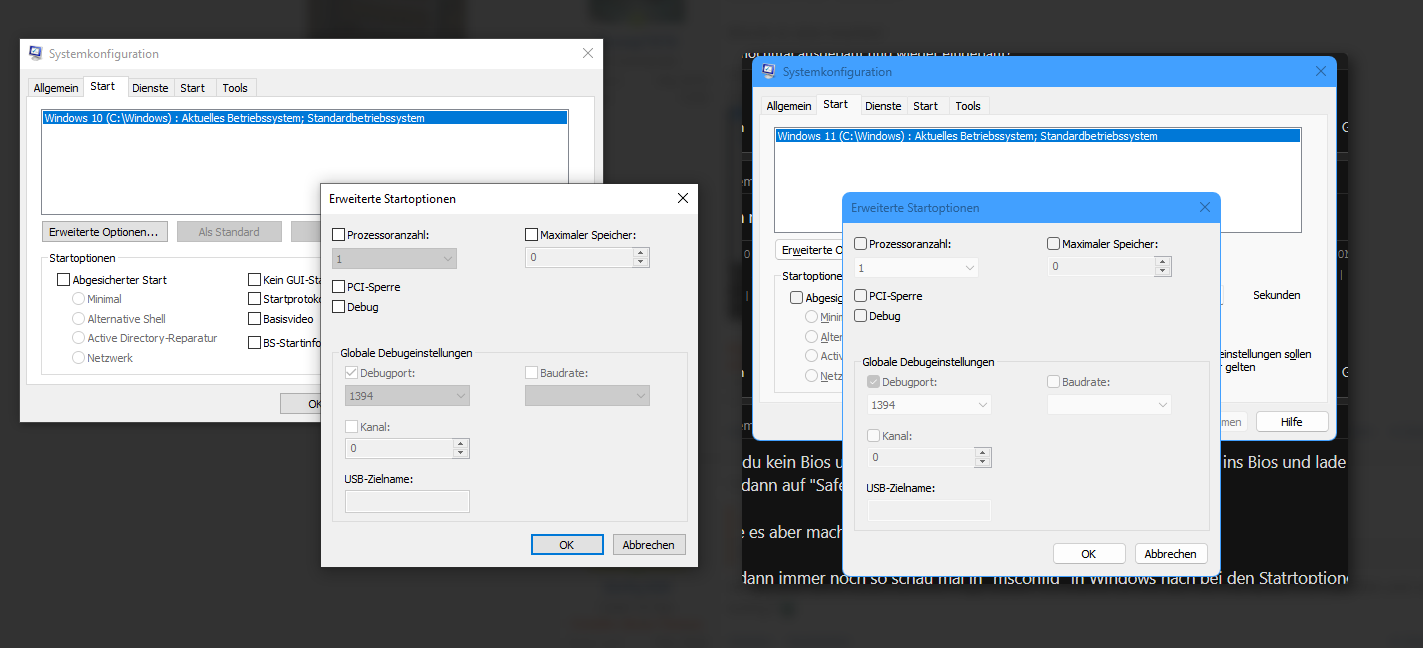The image size is (1423, 648).
Task: Open the Baudrate dropdown in the white-titled dialog
Action: (587, 396)
